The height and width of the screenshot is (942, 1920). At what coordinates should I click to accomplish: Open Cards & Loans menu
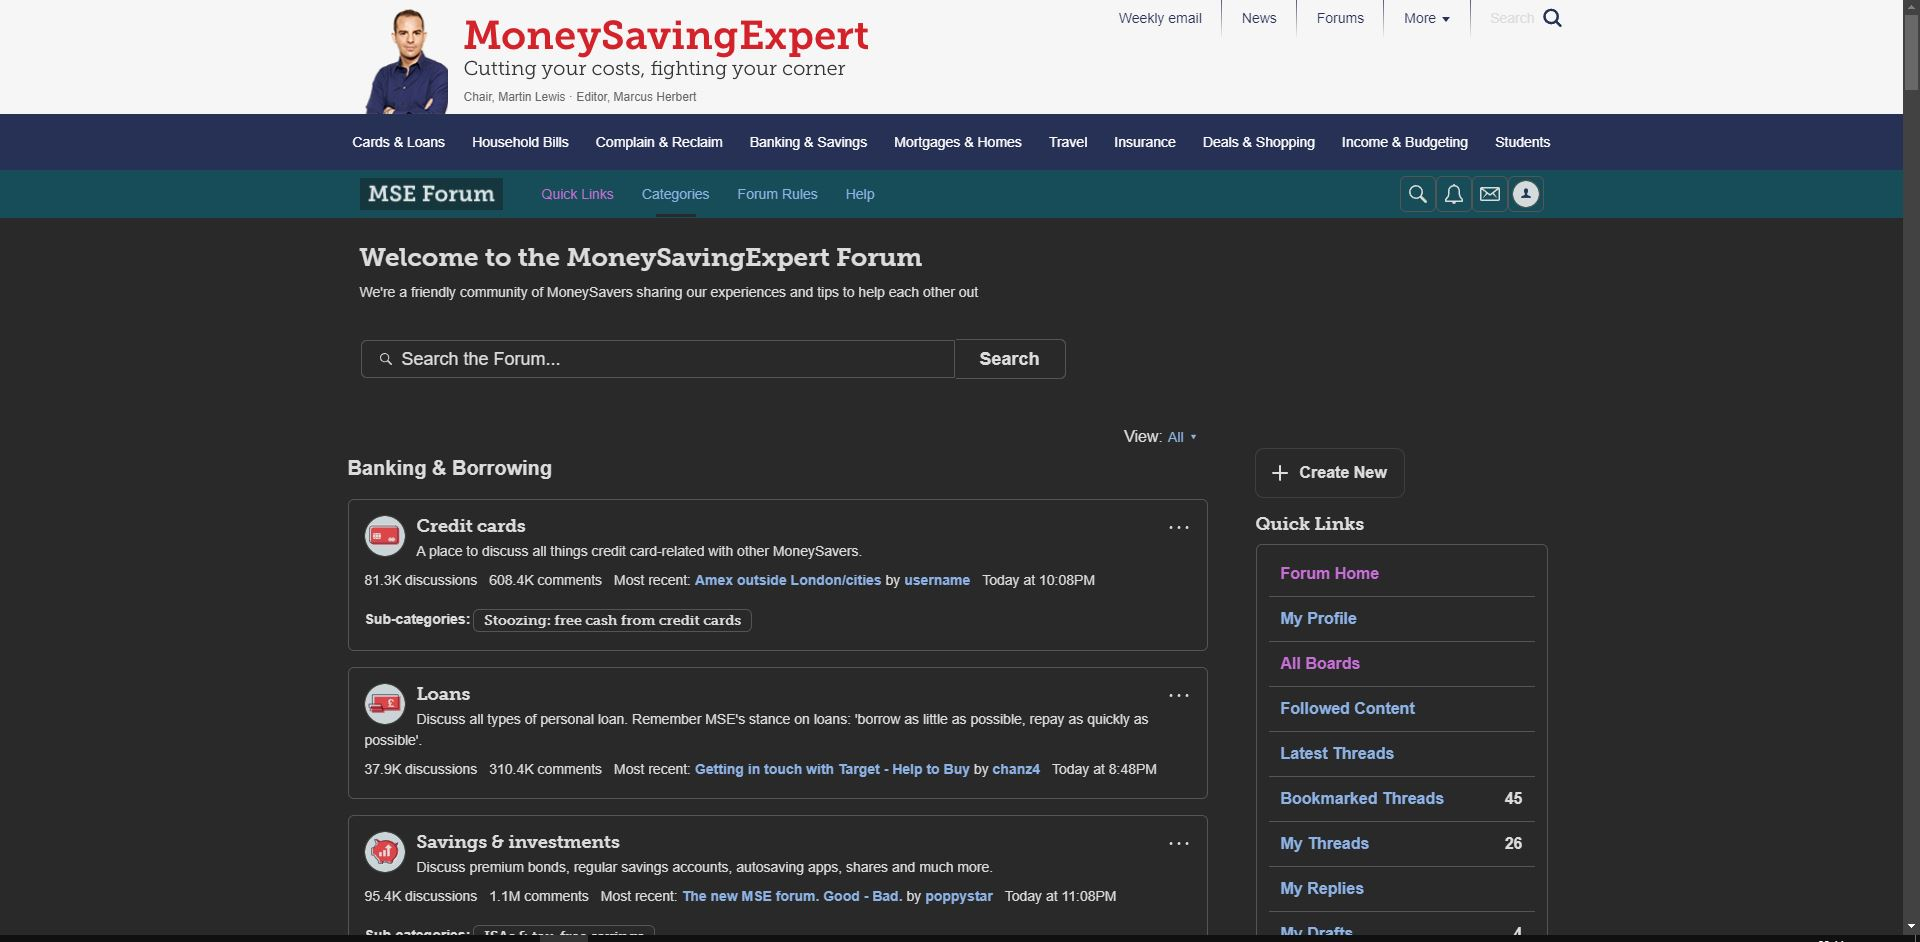[398, 142]
